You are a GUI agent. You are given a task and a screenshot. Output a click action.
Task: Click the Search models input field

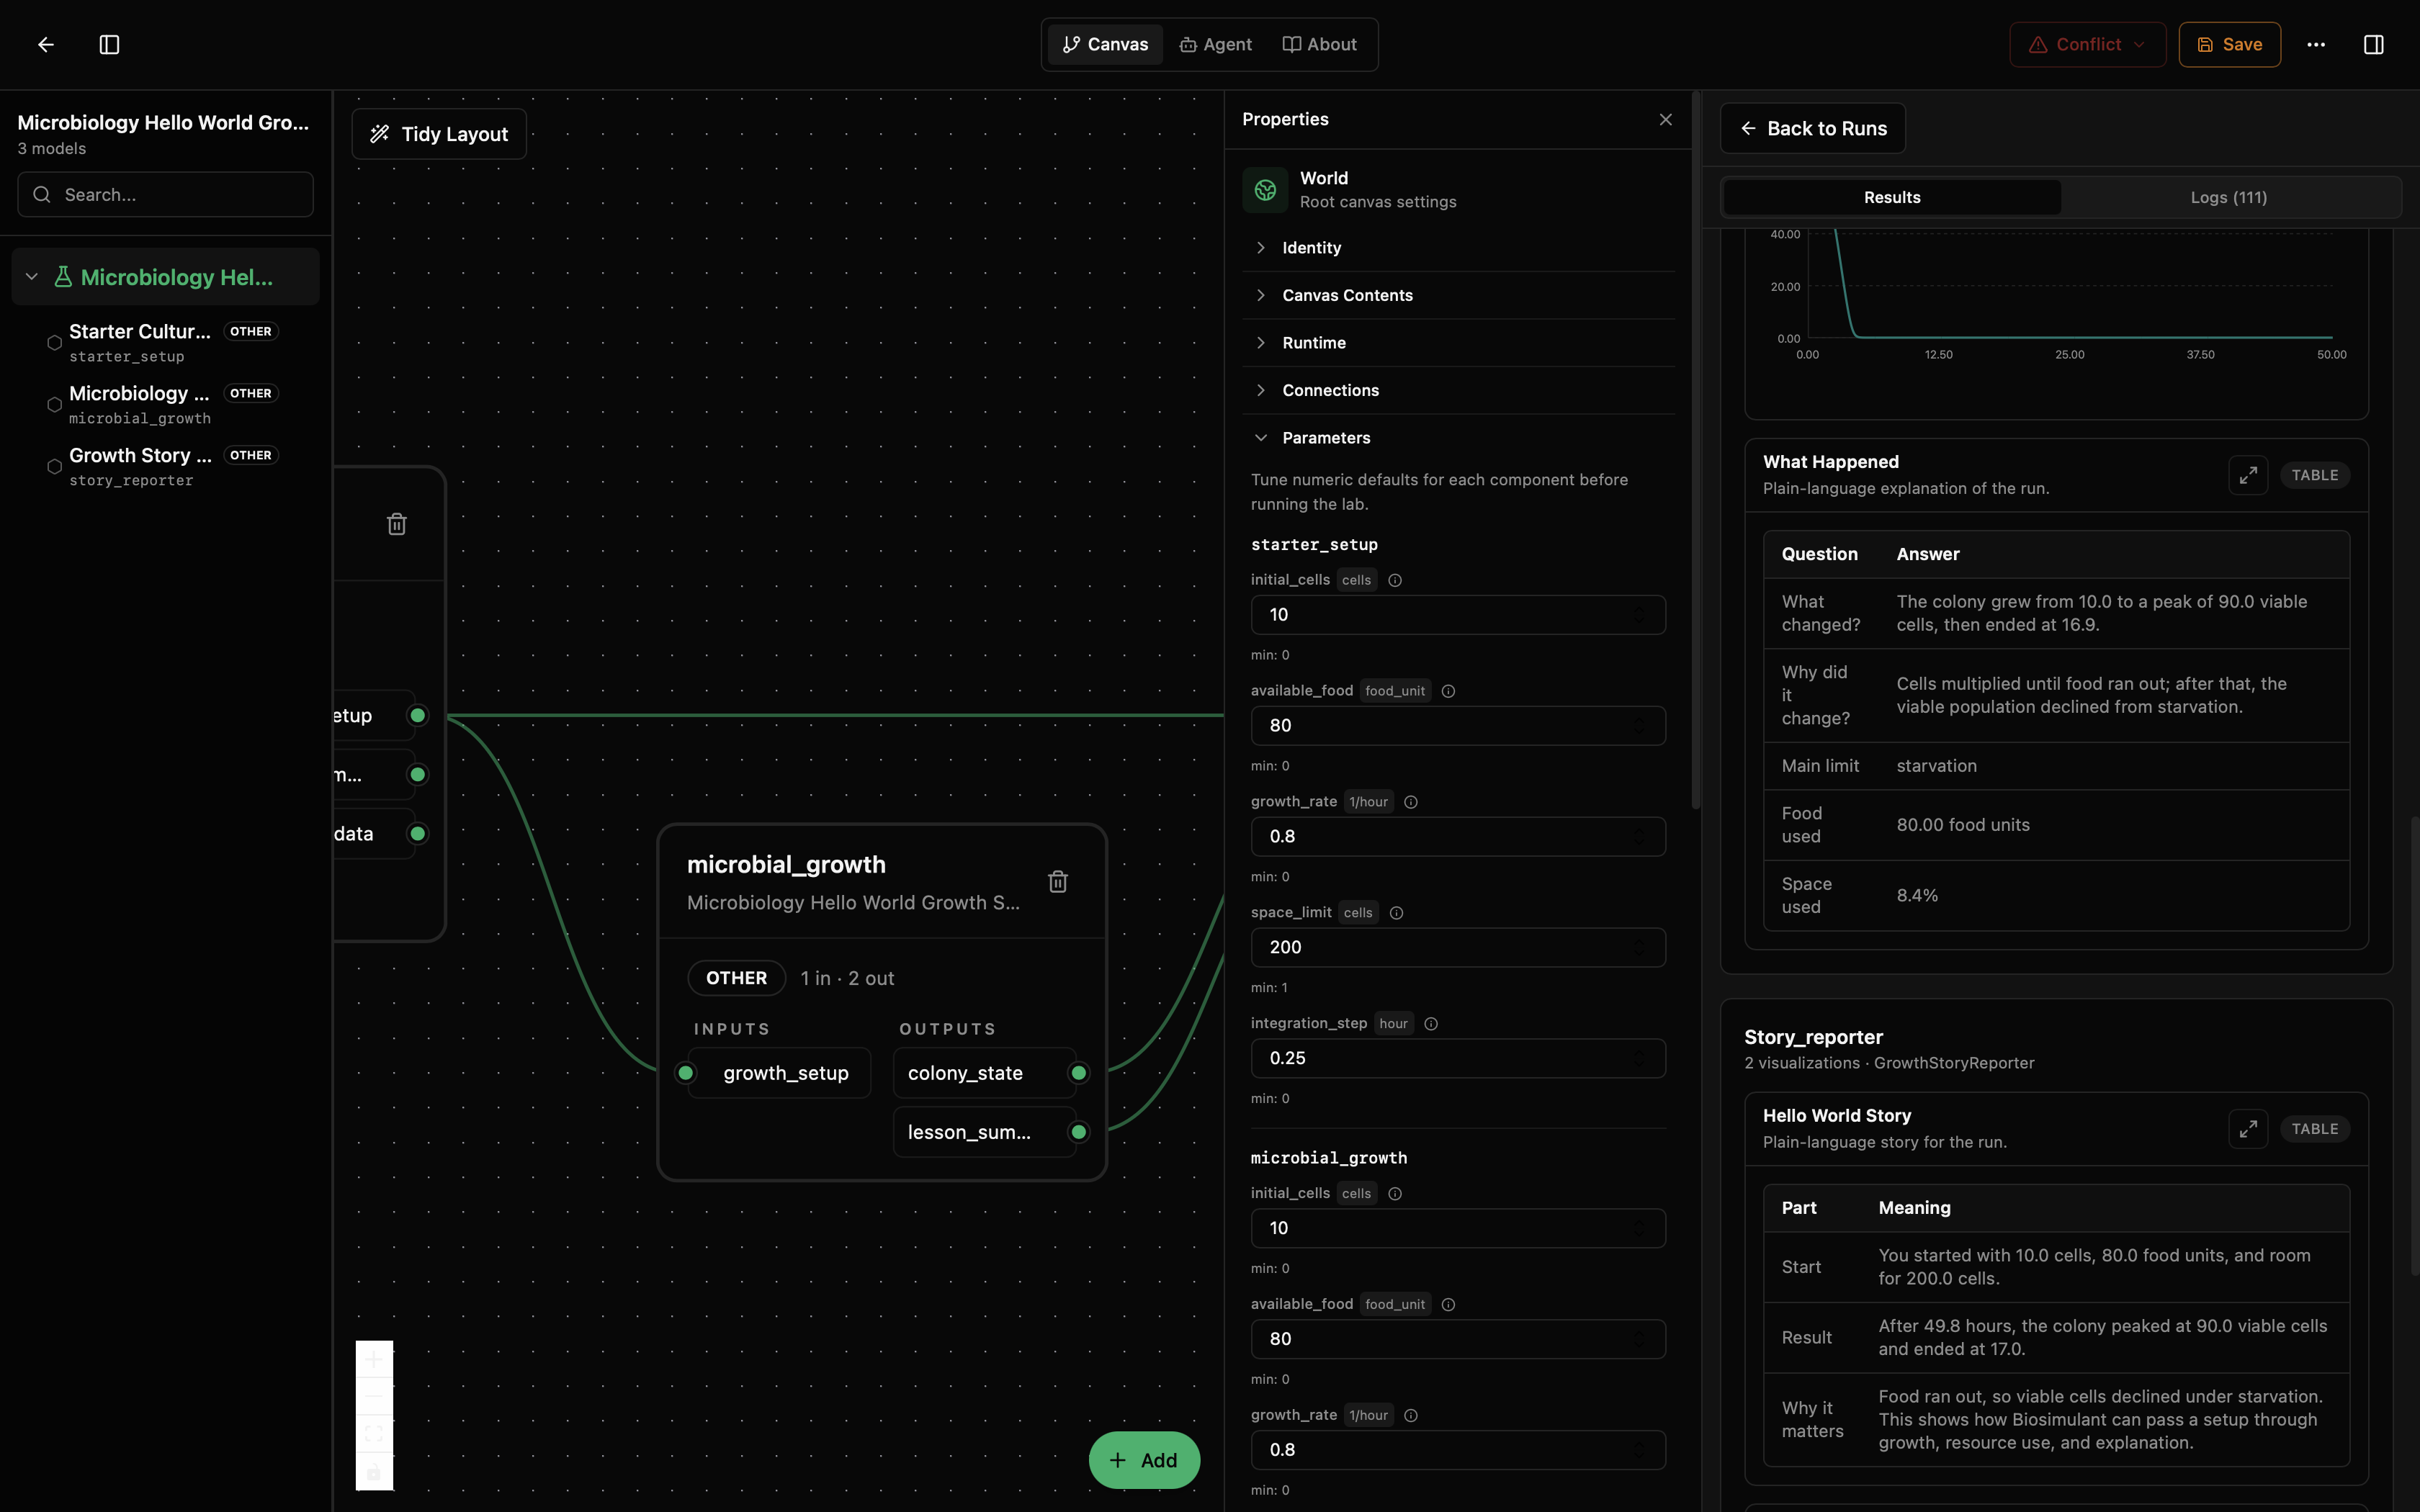(165, 194)
